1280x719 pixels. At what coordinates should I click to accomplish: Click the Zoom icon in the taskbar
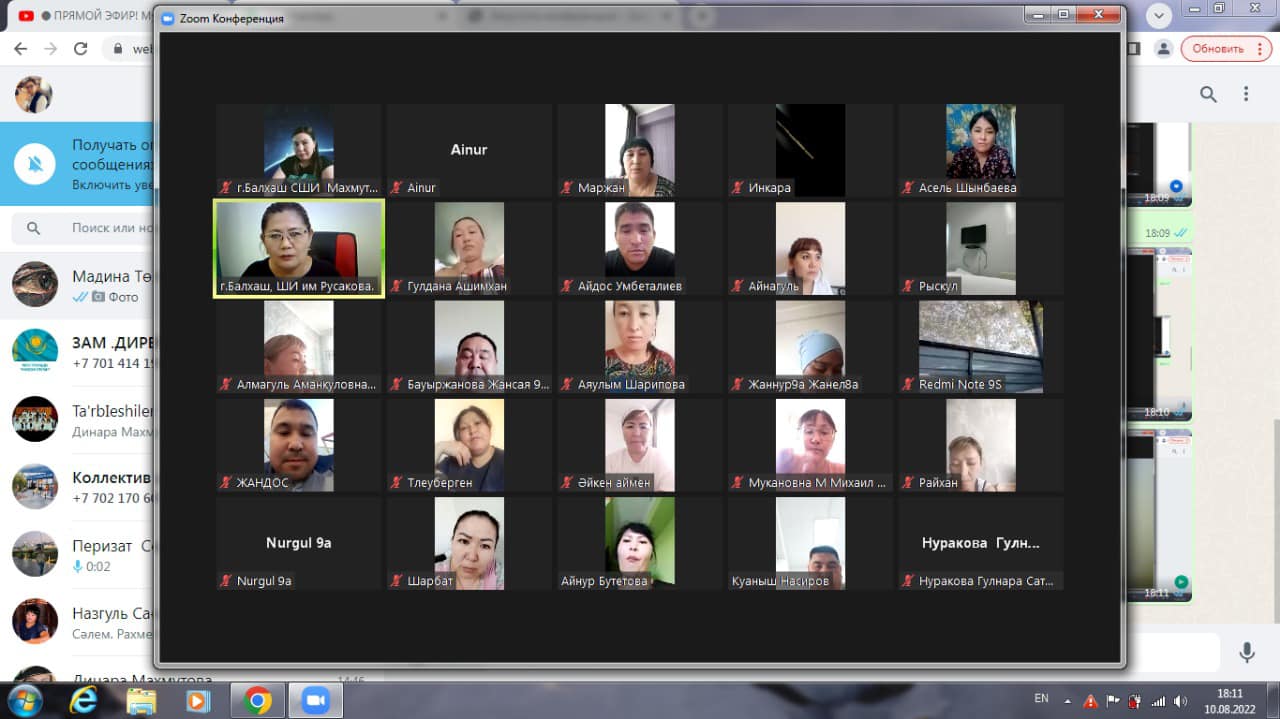[x=316, y=701]
